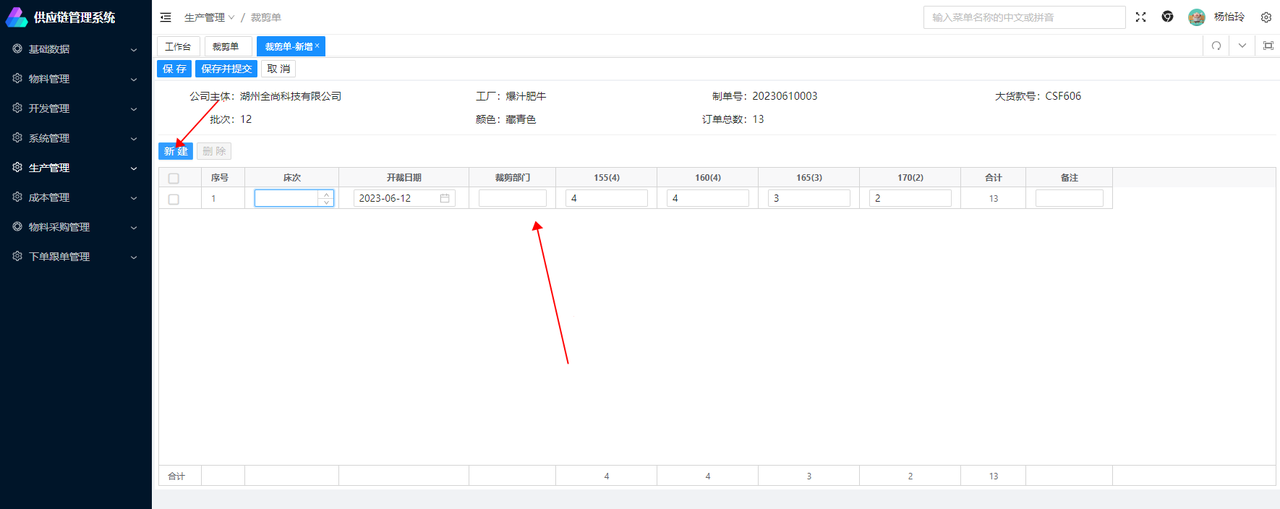
Task: Open the tab options dropdown chevron
Action: click(x=1242, y=46)
